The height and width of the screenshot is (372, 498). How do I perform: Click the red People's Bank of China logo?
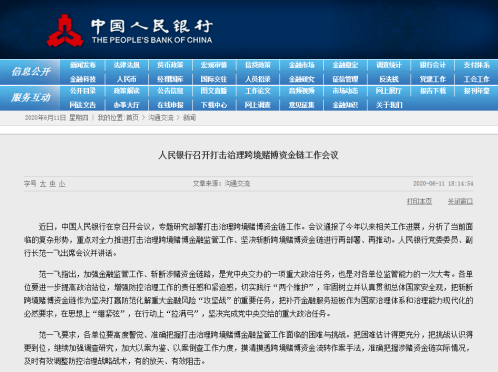[65, 31]
